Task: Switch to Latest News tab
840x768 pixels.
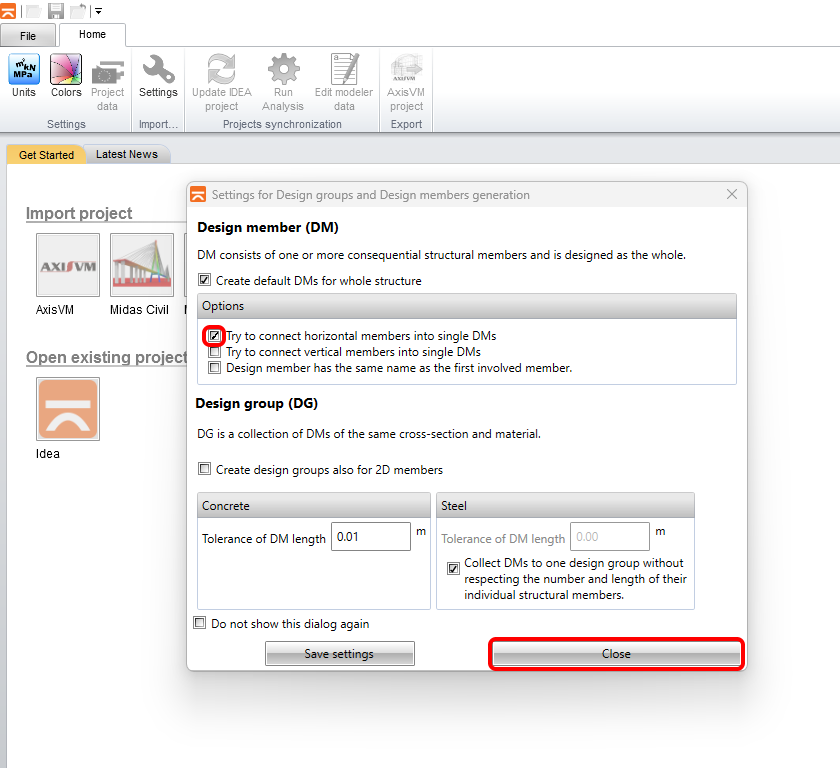Action: click(127, 154)
